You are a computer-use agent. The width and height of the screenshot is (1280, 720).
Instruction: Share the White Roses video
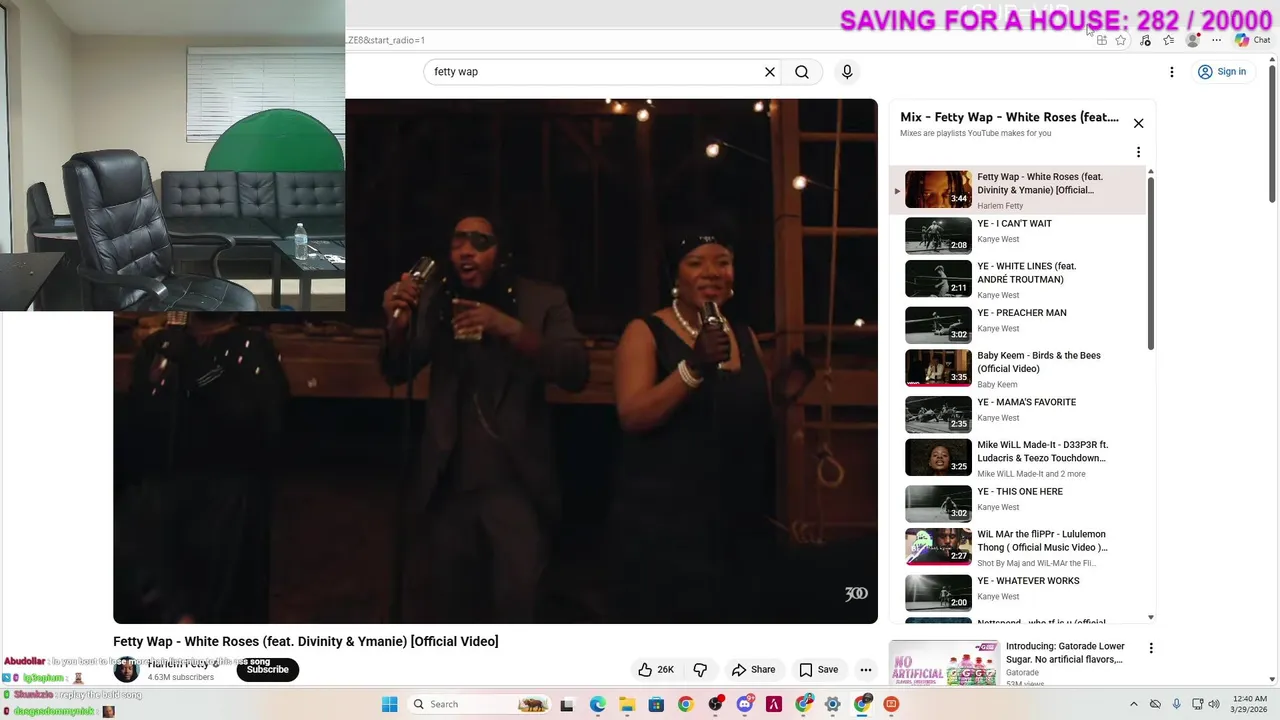click(753, 670)
